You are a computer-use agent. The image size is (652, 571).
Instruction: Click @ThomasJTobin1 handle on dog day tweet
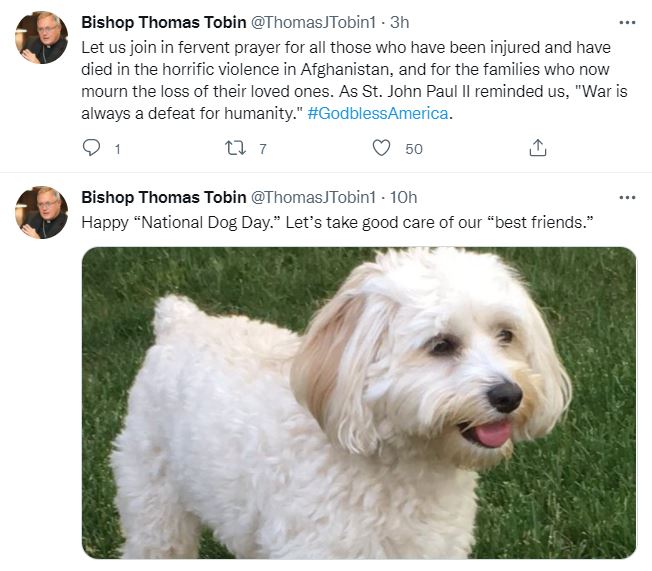coord(311,197)
